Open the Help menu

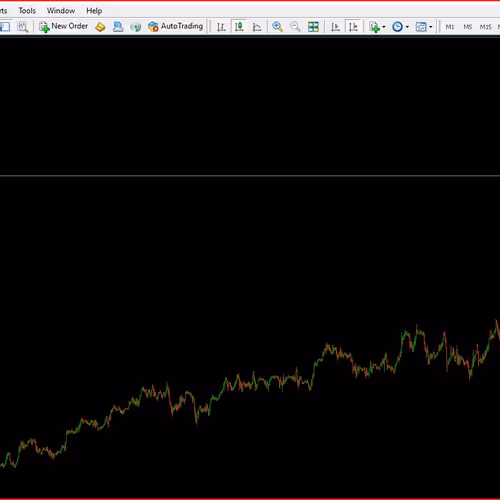[x=94, y=11]
